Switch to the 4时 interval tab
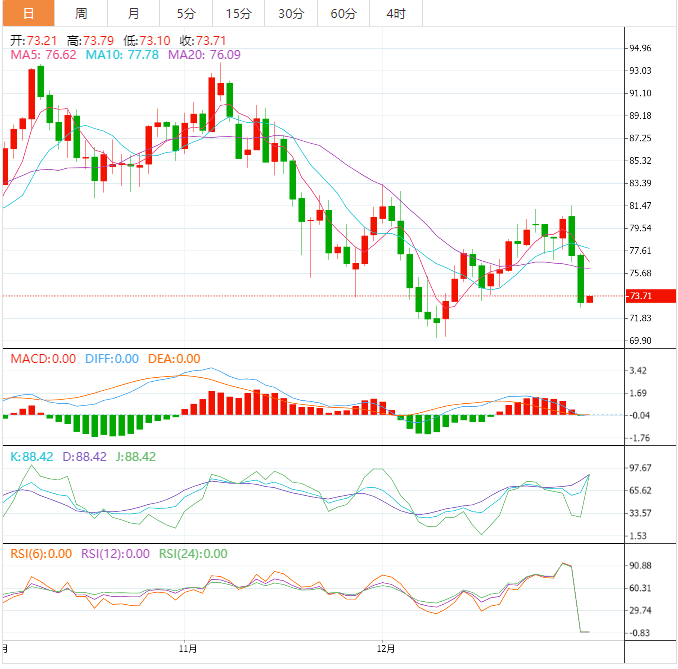Viewport: 678px width, 669px height. coord(395,13)
